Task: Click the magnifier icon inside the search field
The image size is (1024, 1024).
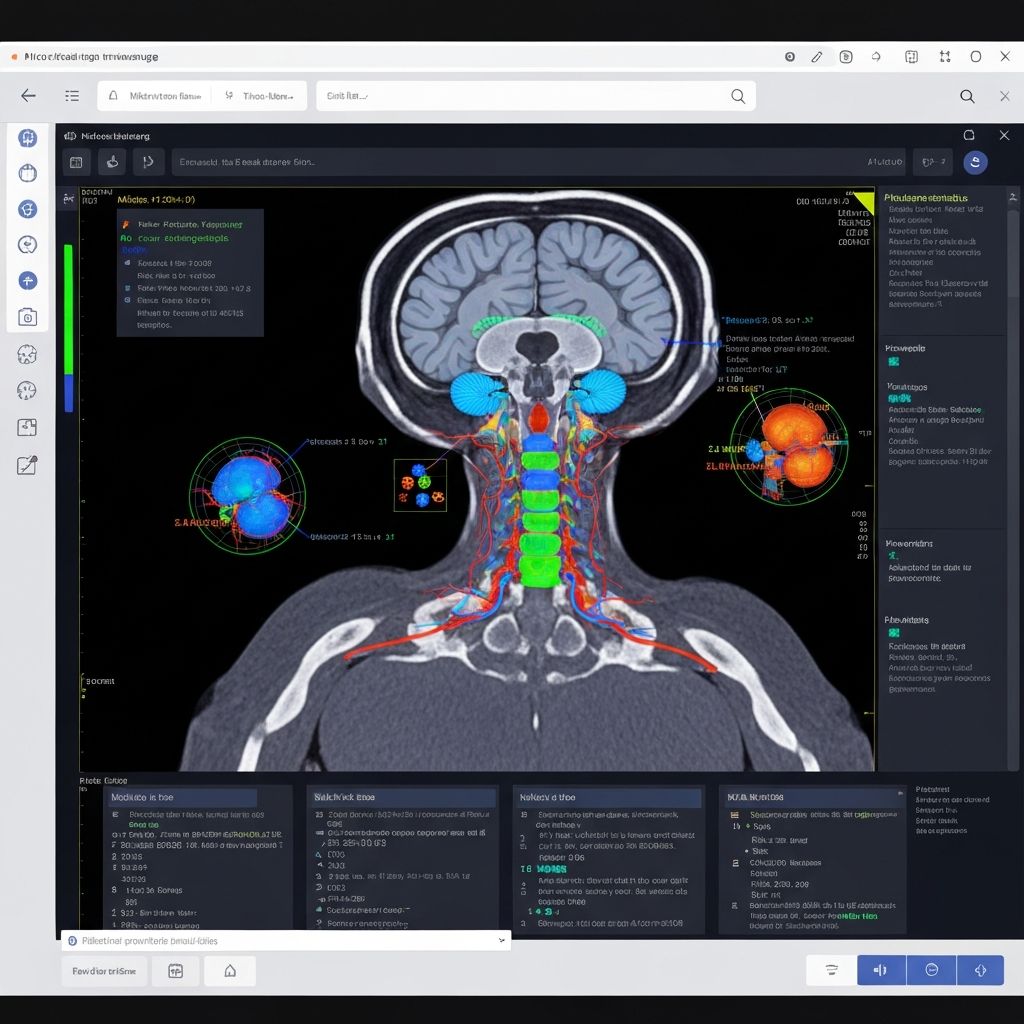Action: point(738,96)
